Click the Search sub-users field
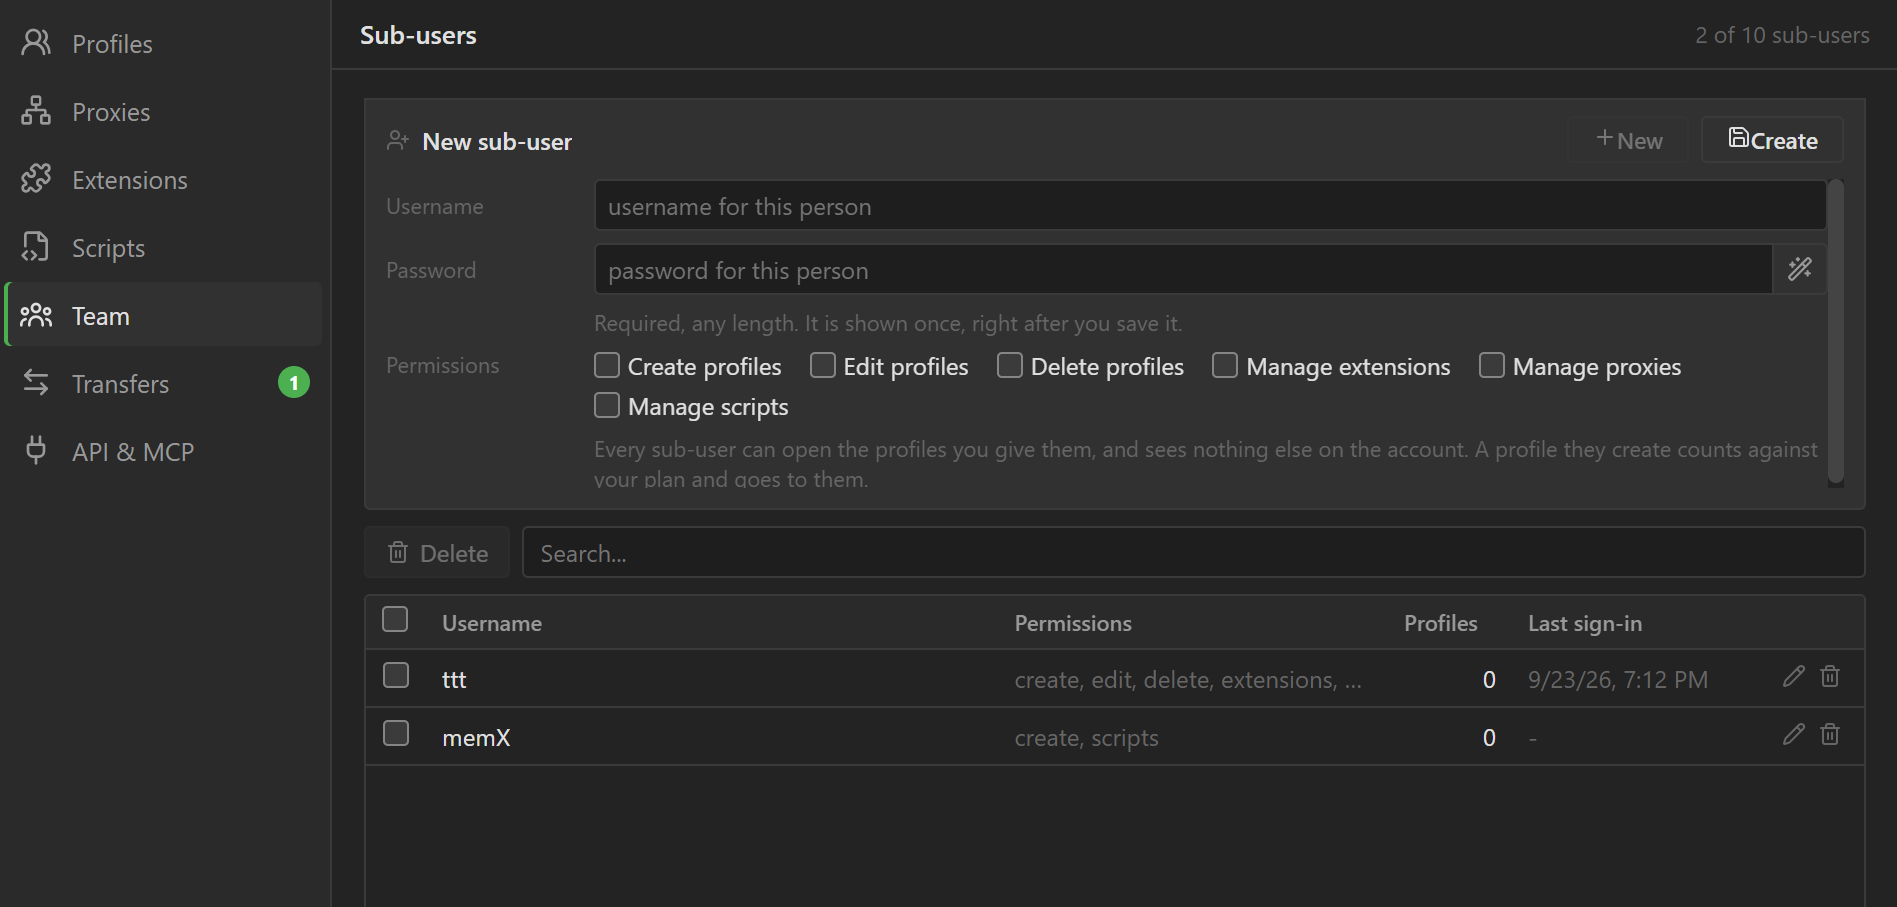Image resolution: width=1897 pixels, height=907 pixels. tap(1194, 553)
